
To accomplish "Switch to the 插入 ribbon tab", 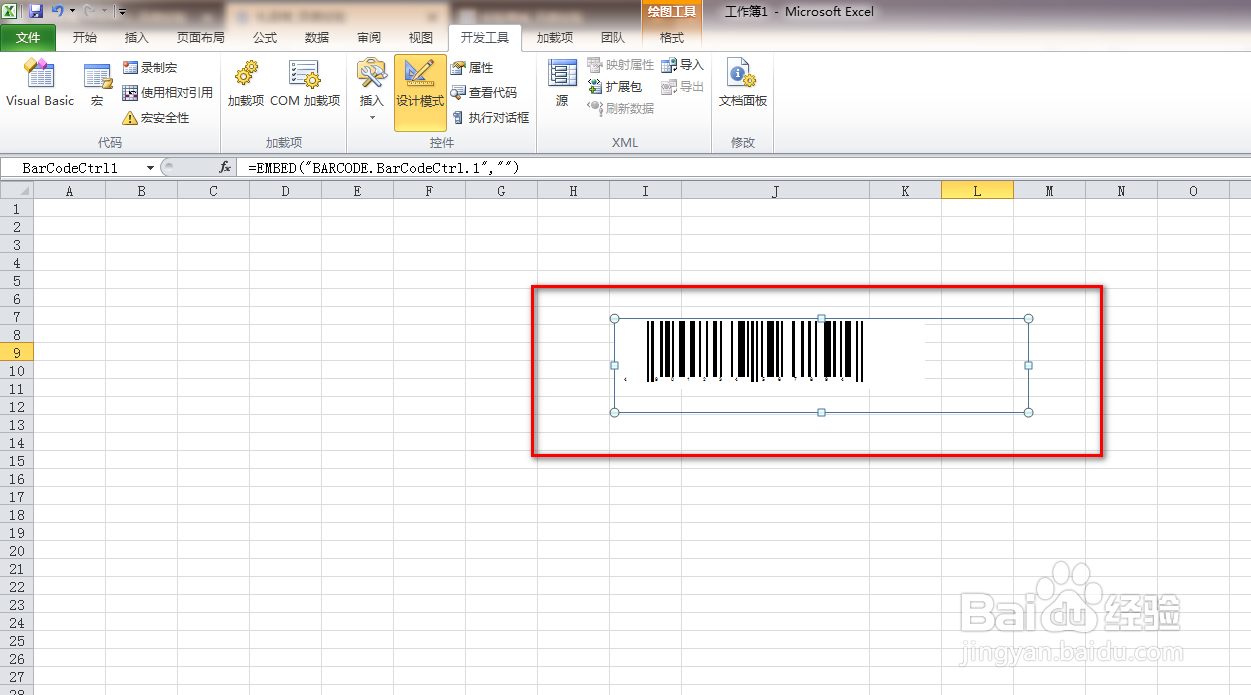I will 137,38.
